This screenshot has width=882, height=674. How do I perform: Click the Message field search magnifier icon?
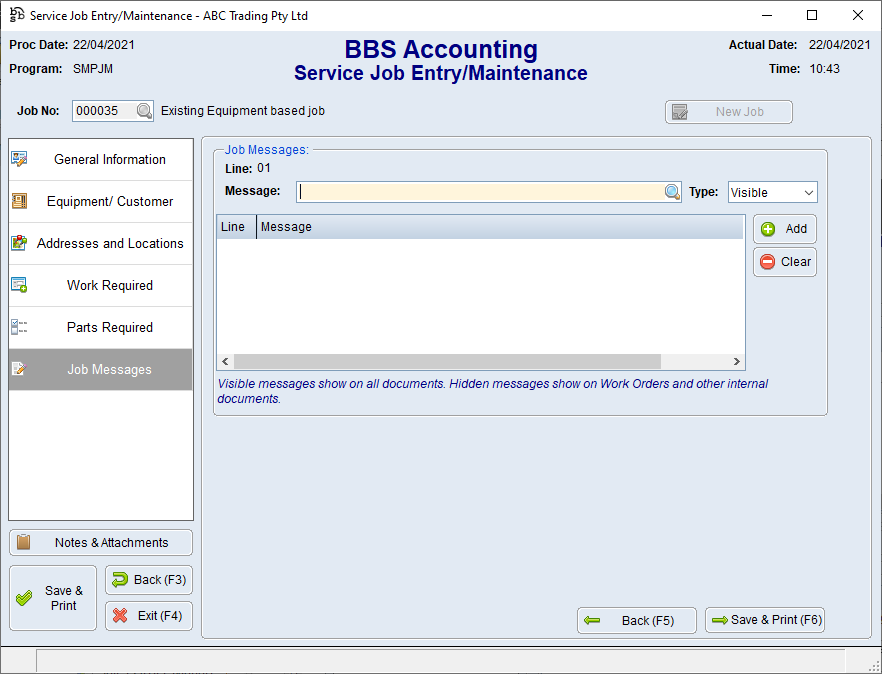click(x=673, y=192)
